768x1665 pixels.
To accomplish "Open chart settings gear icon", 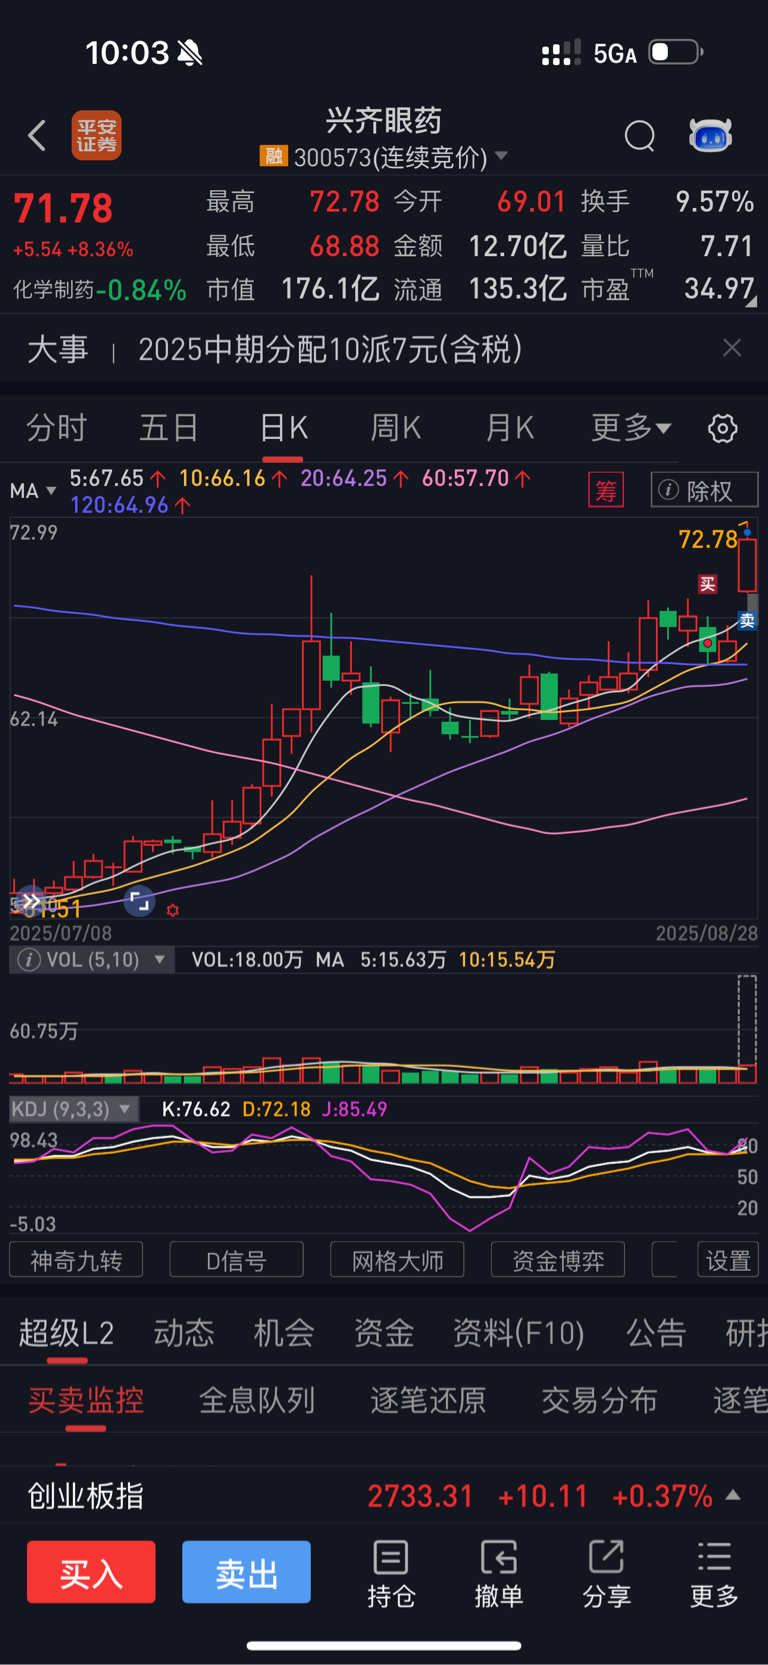I will [x=722, y=429].
